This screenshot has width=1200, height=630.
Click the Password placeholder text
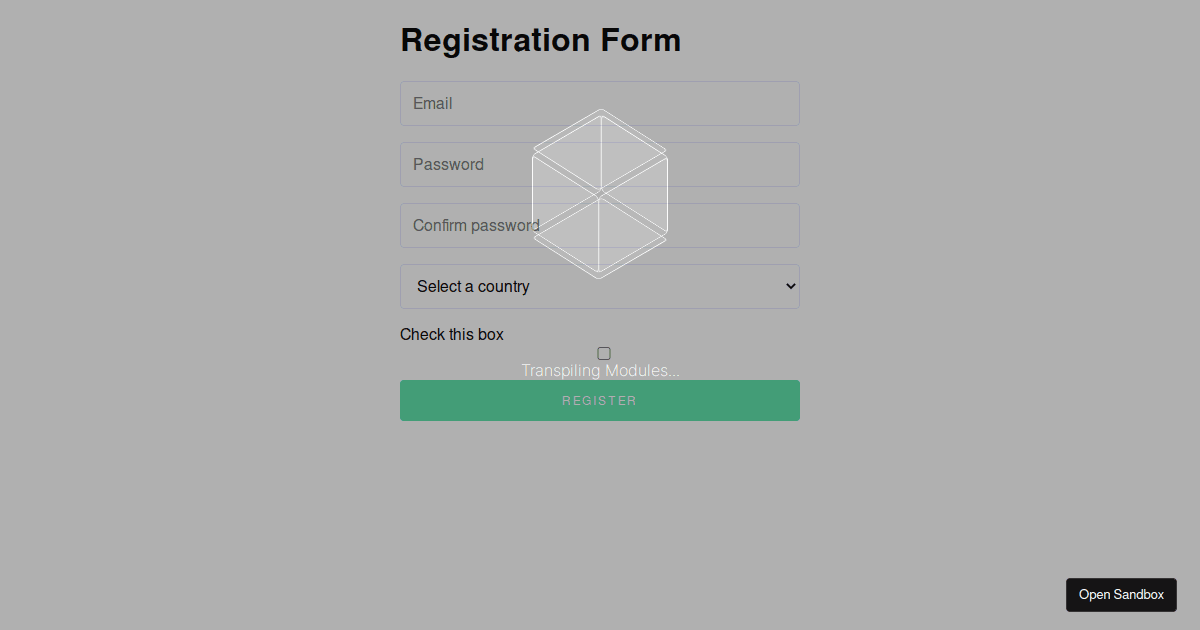(x=448, y=164)
